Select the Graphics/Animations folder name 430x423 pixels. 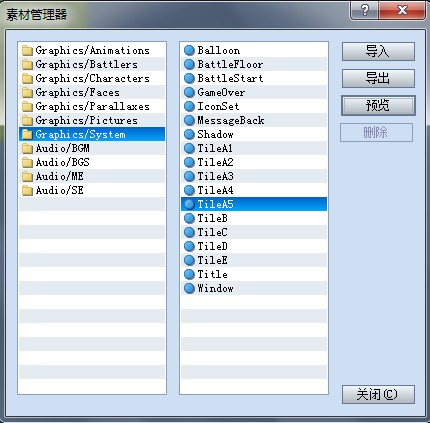92,50
